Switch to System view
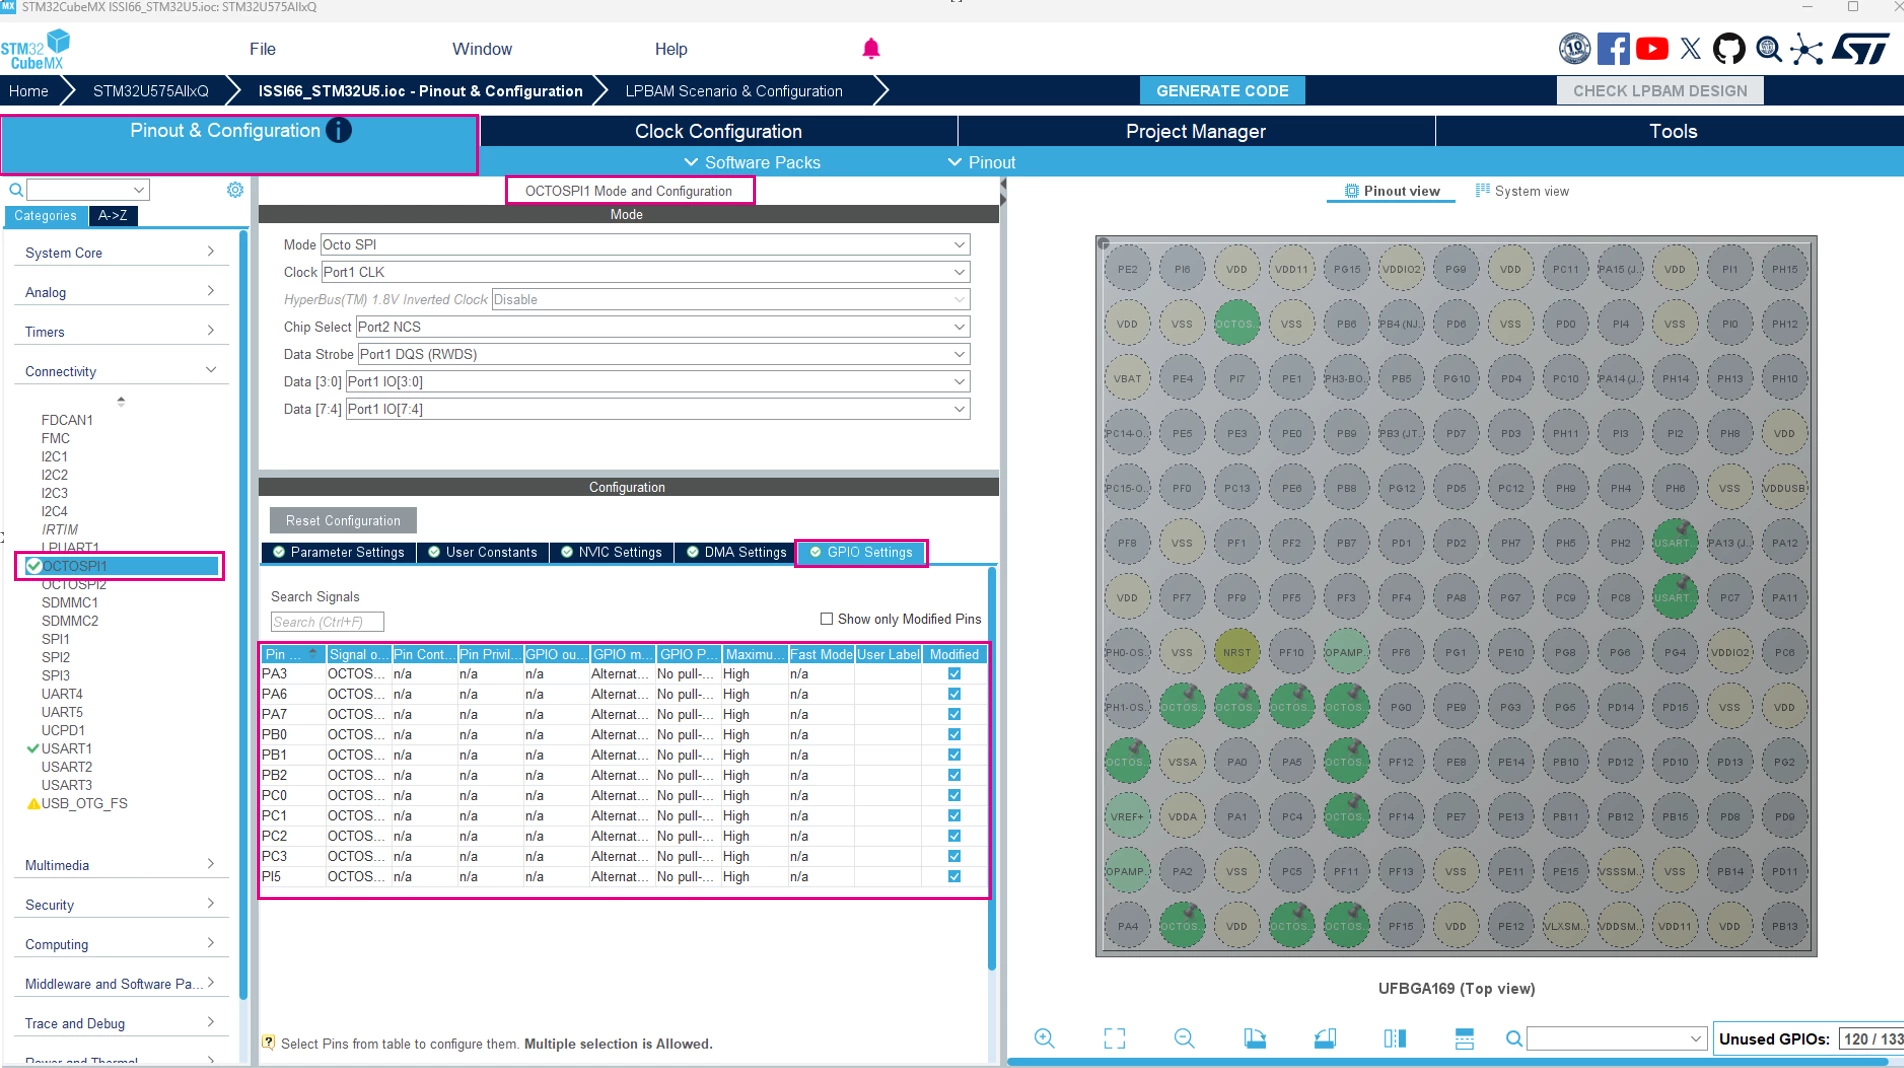 [1522, 191]
